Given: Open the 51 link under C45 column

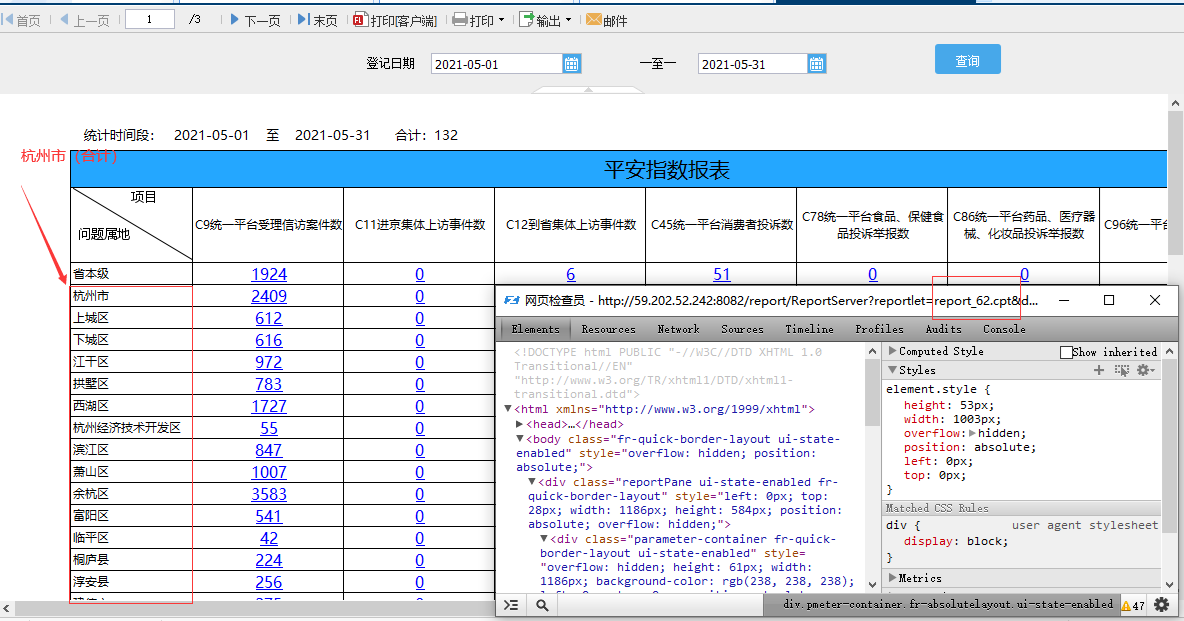Looking at the screenshot, I should (722, 274).
